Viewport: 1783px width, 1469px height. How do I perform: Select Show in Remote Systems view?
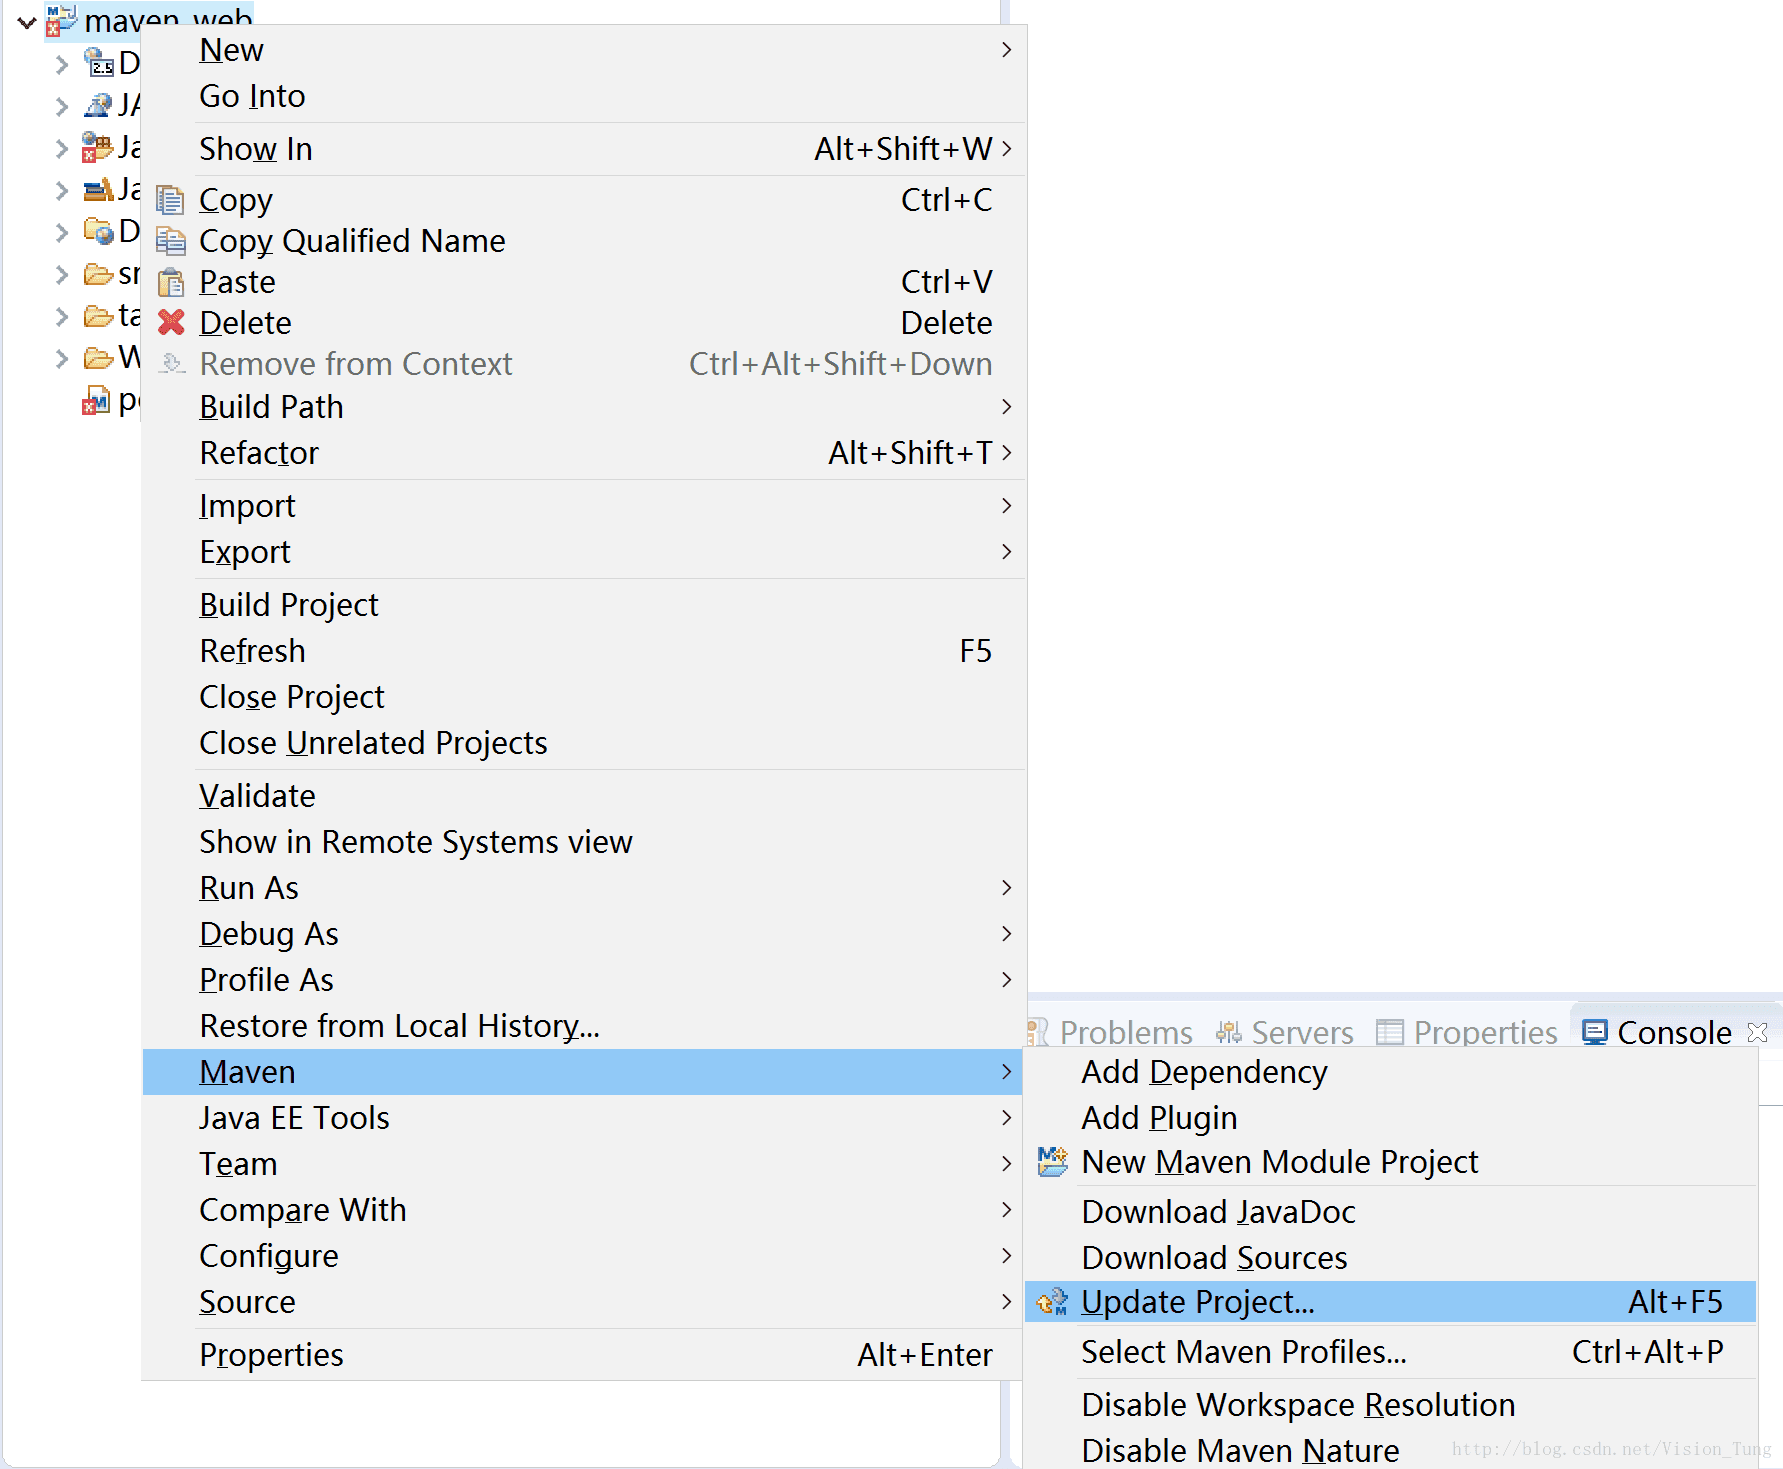584,842
